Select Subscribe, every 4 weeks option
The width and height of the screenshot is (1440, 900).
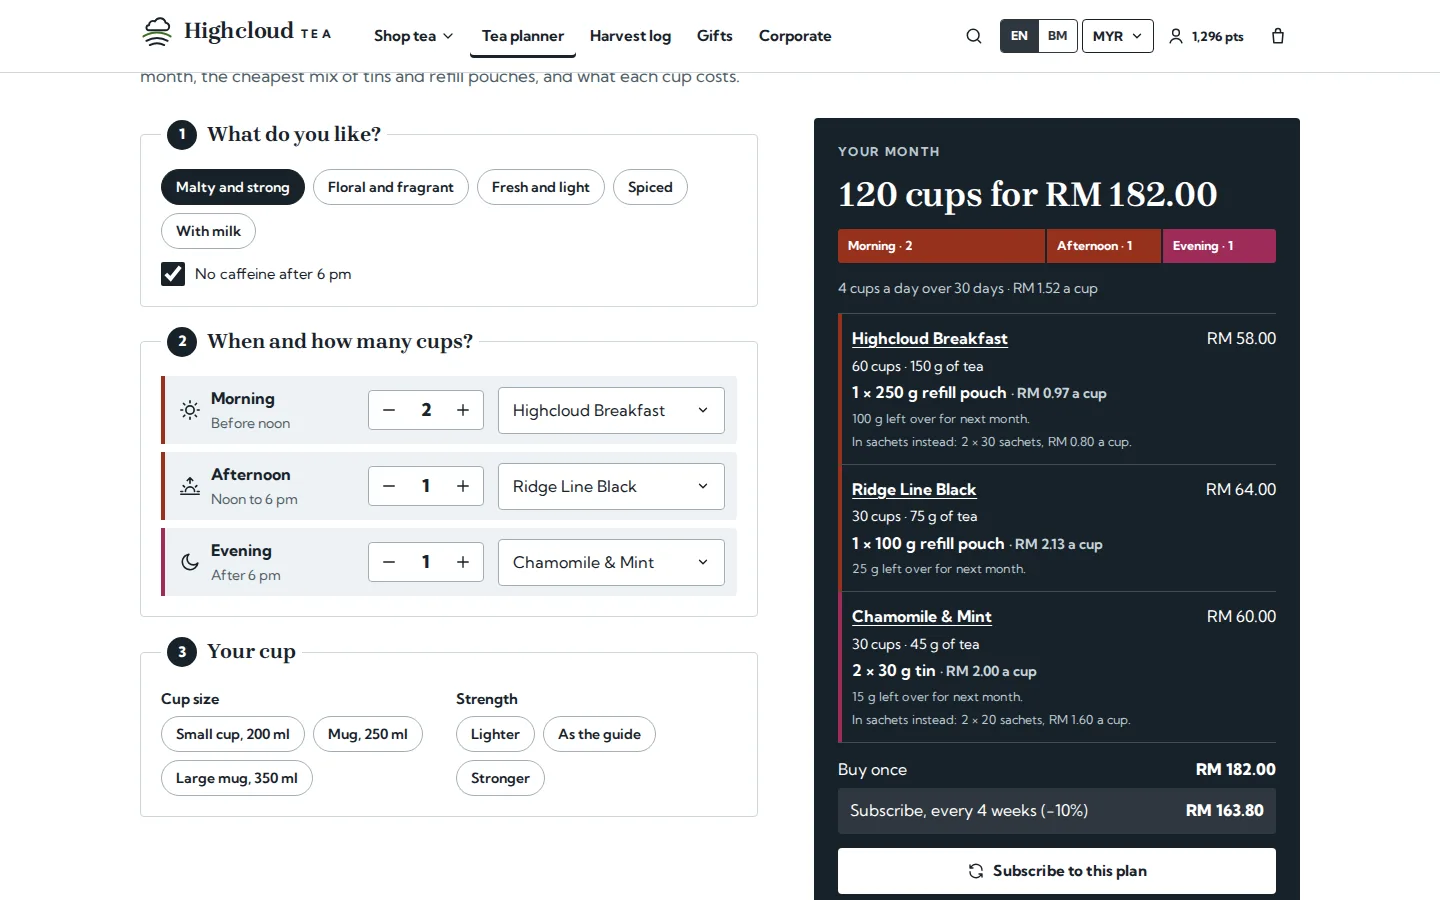[x=1057, y=811]
